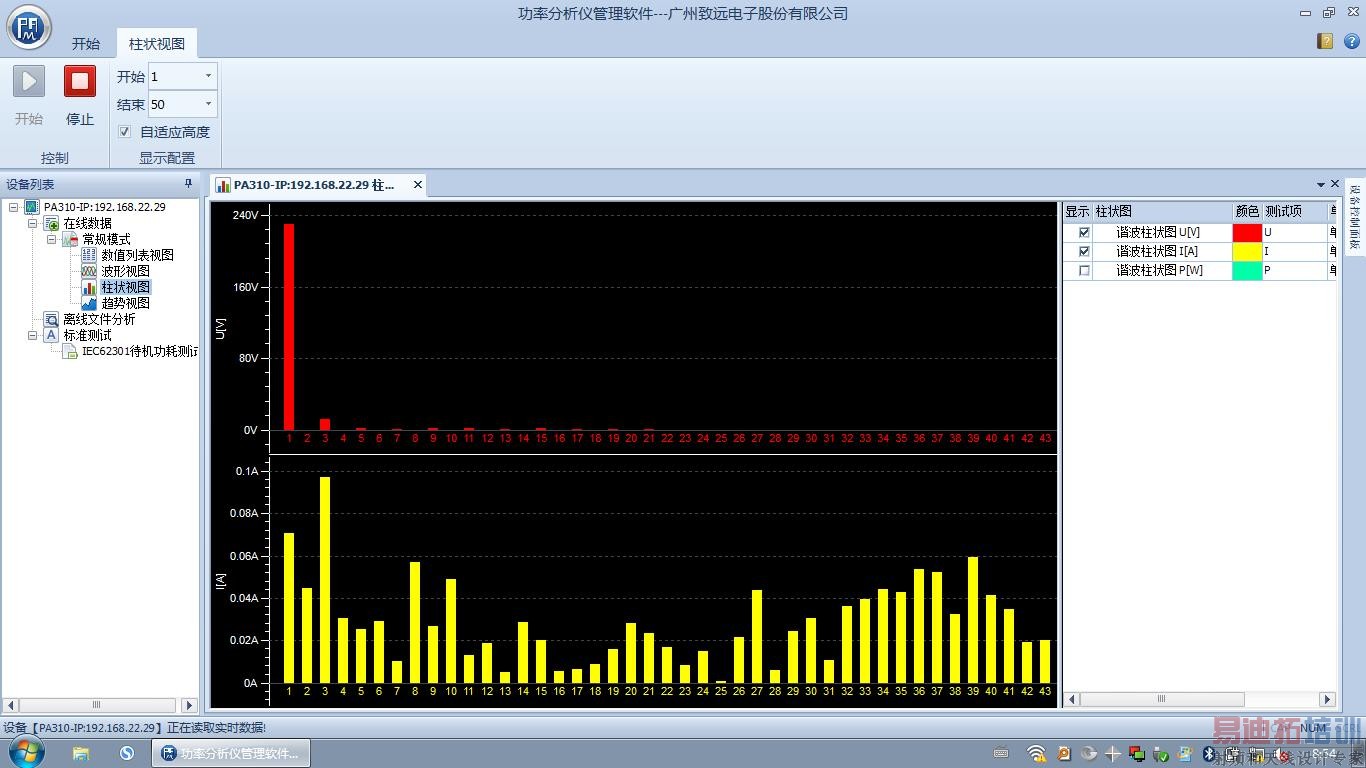Switch to the 开始 ribbon tab
1366x768 pixels.
86,44
